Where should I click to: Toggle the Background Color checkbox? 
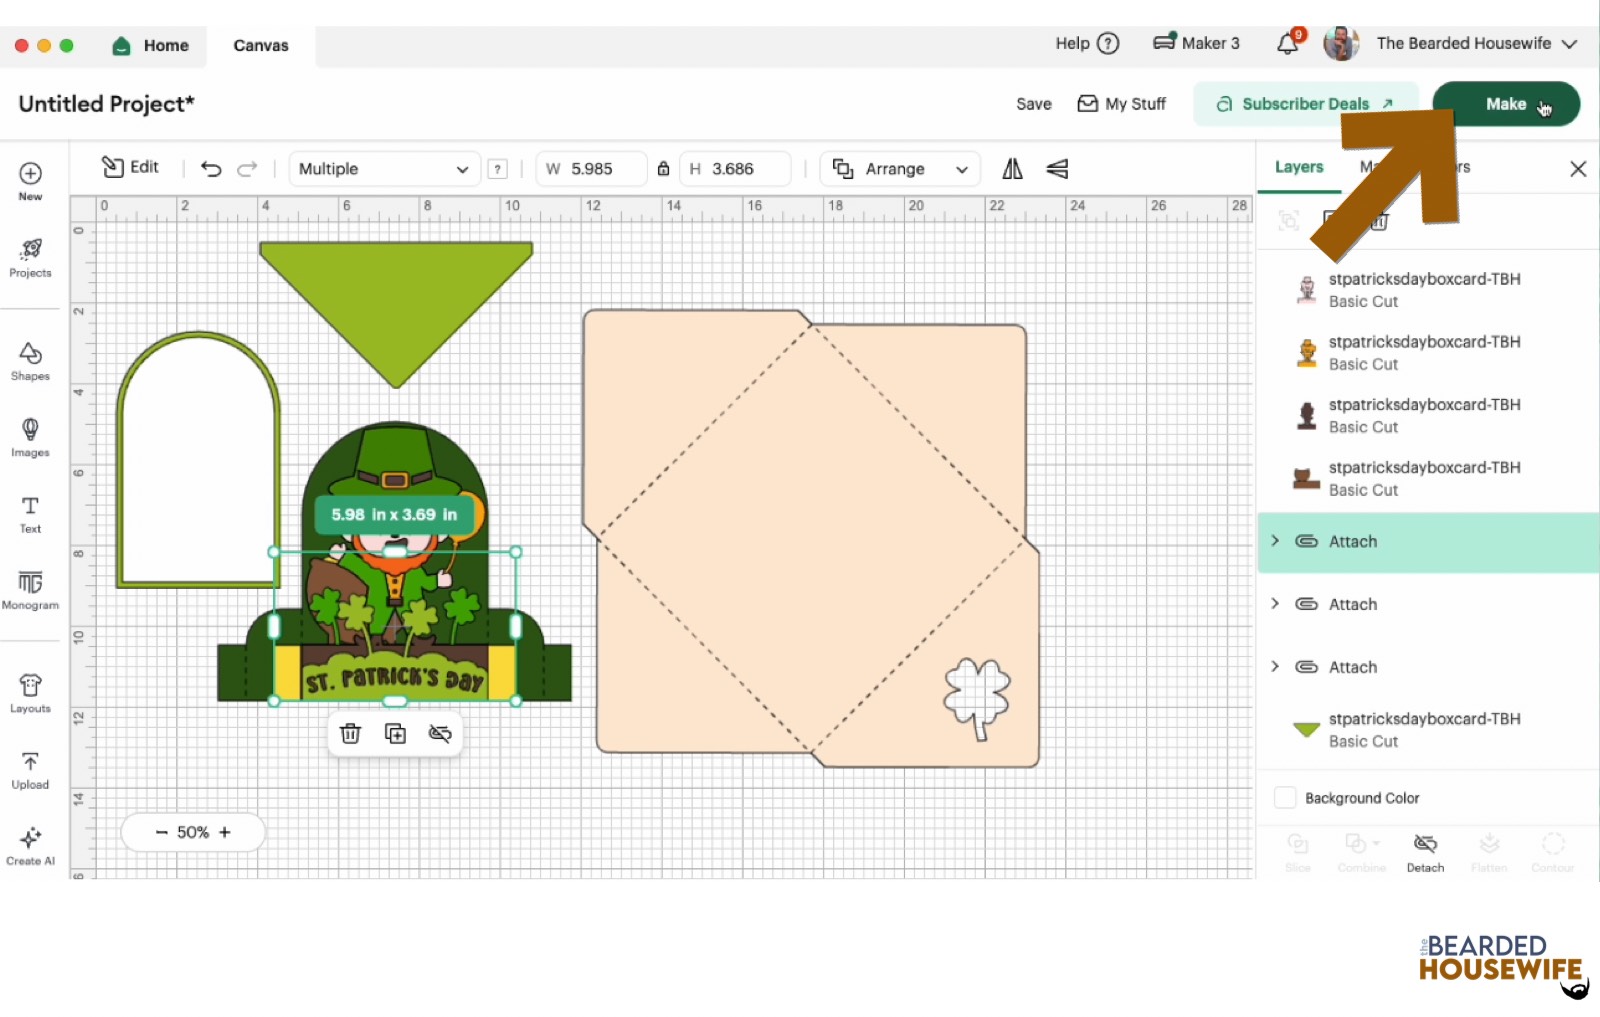tap(1285, 798)
